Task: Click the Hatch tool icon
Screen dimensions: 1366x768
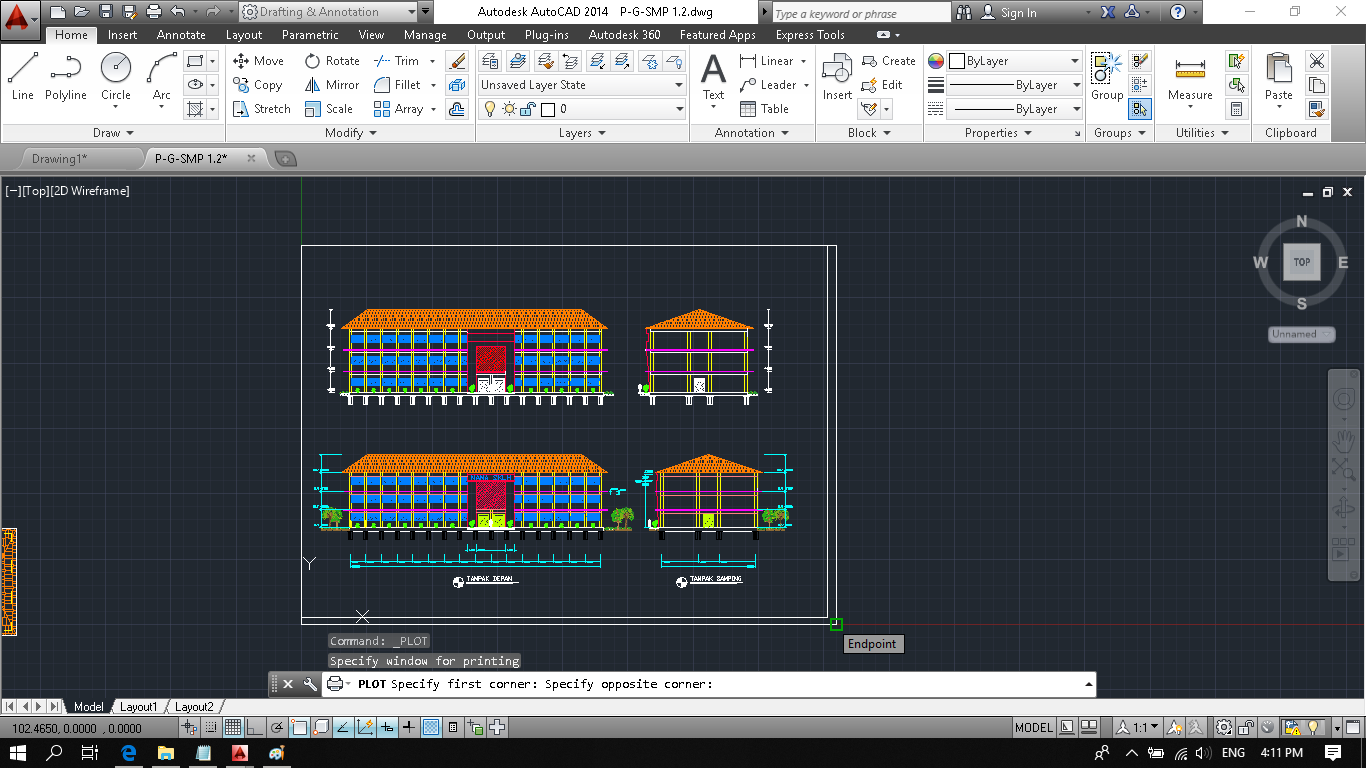Action: coord(196,109)
